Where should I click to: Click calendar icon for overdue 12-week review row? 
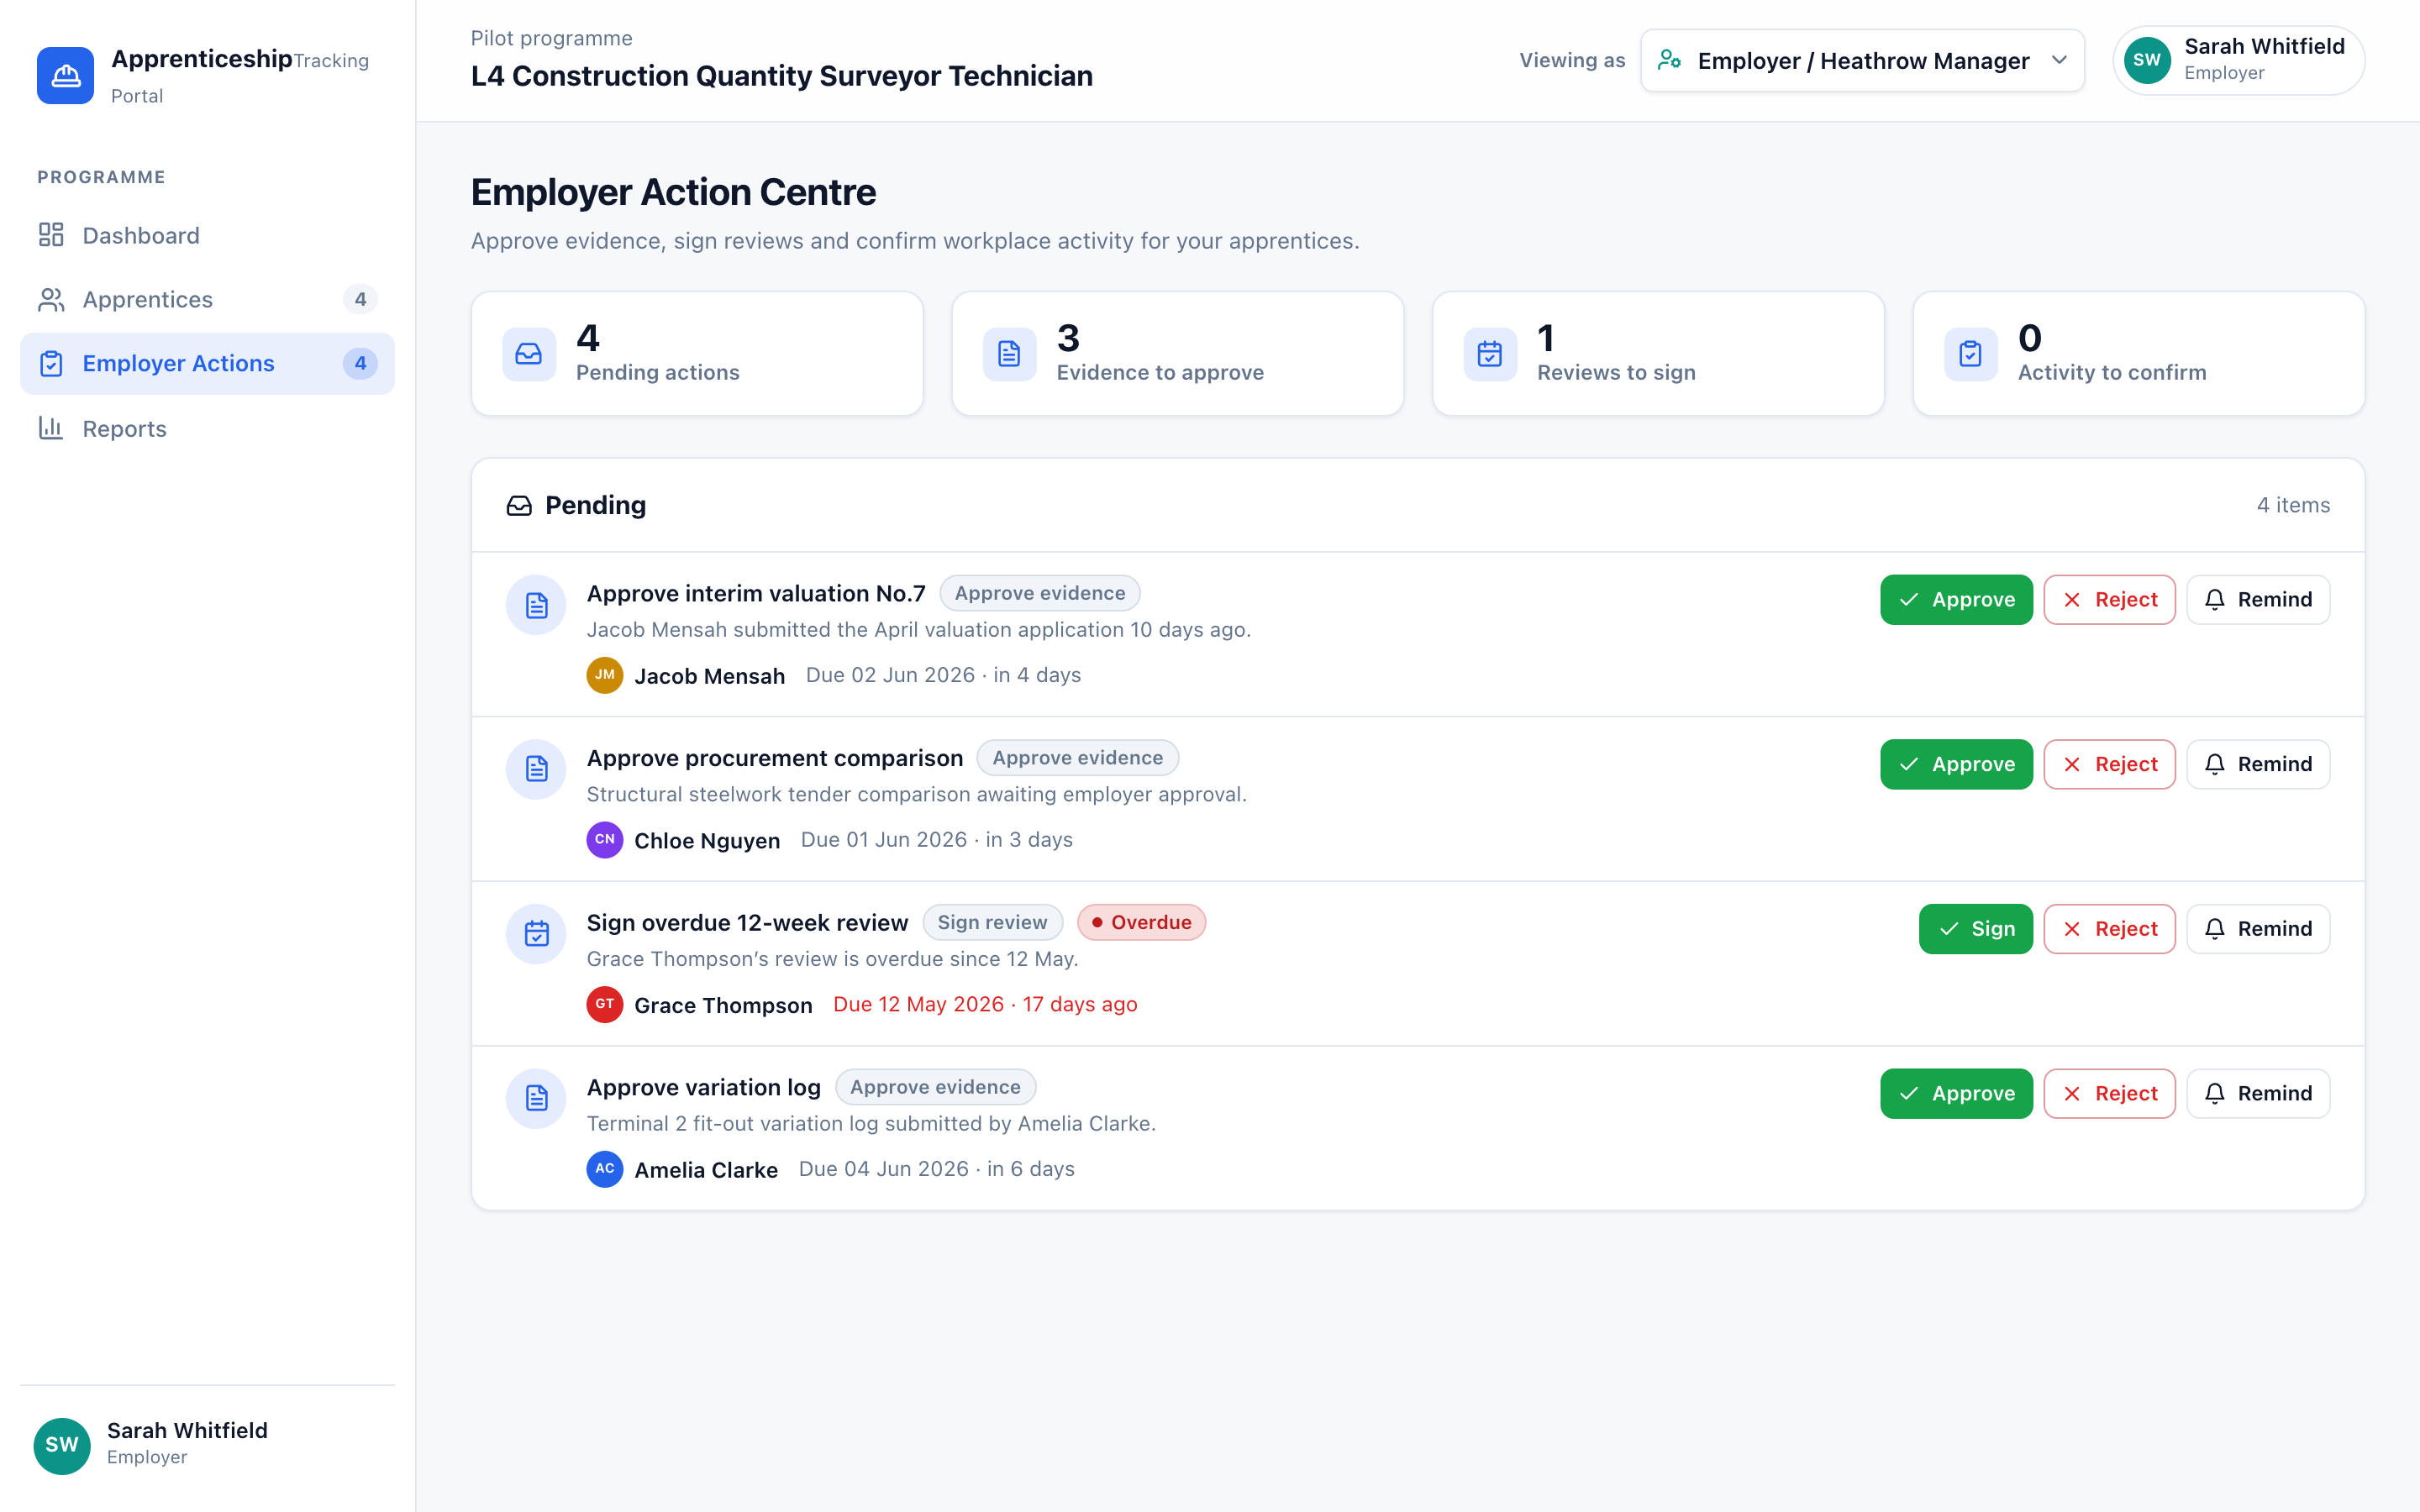pos(537,934)
